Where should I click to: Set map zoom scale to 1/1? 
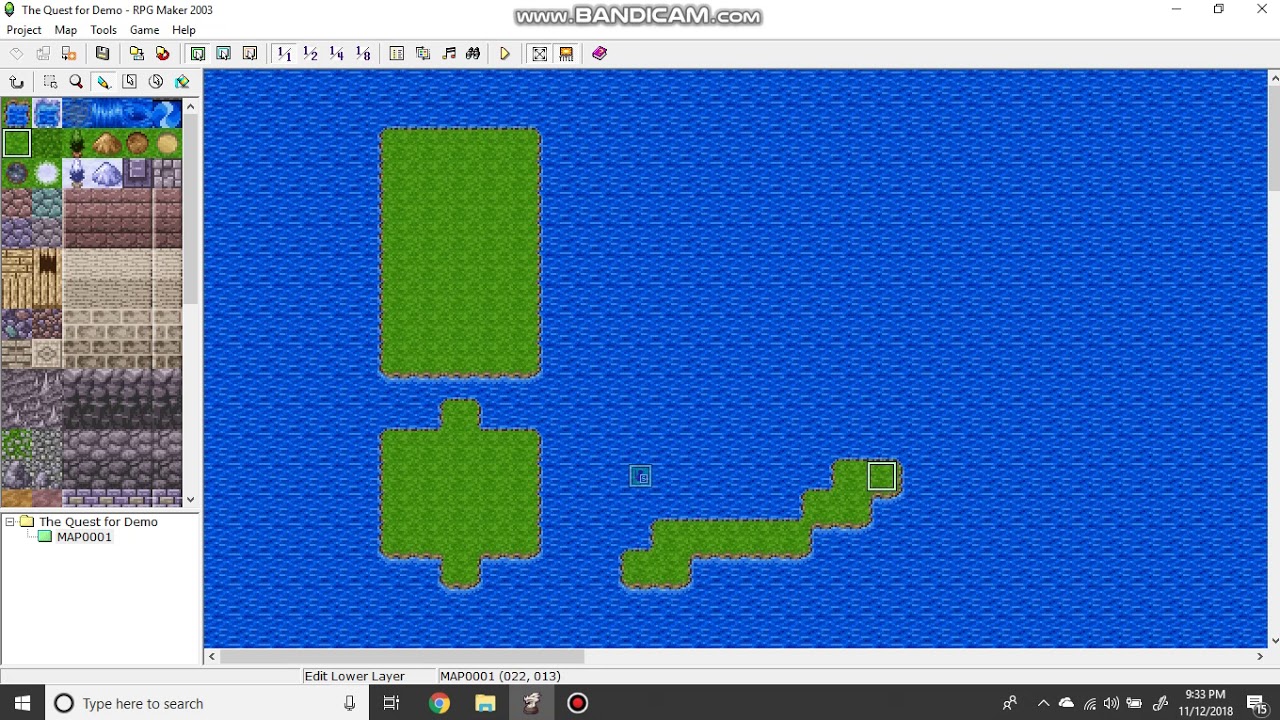point(285,54)
